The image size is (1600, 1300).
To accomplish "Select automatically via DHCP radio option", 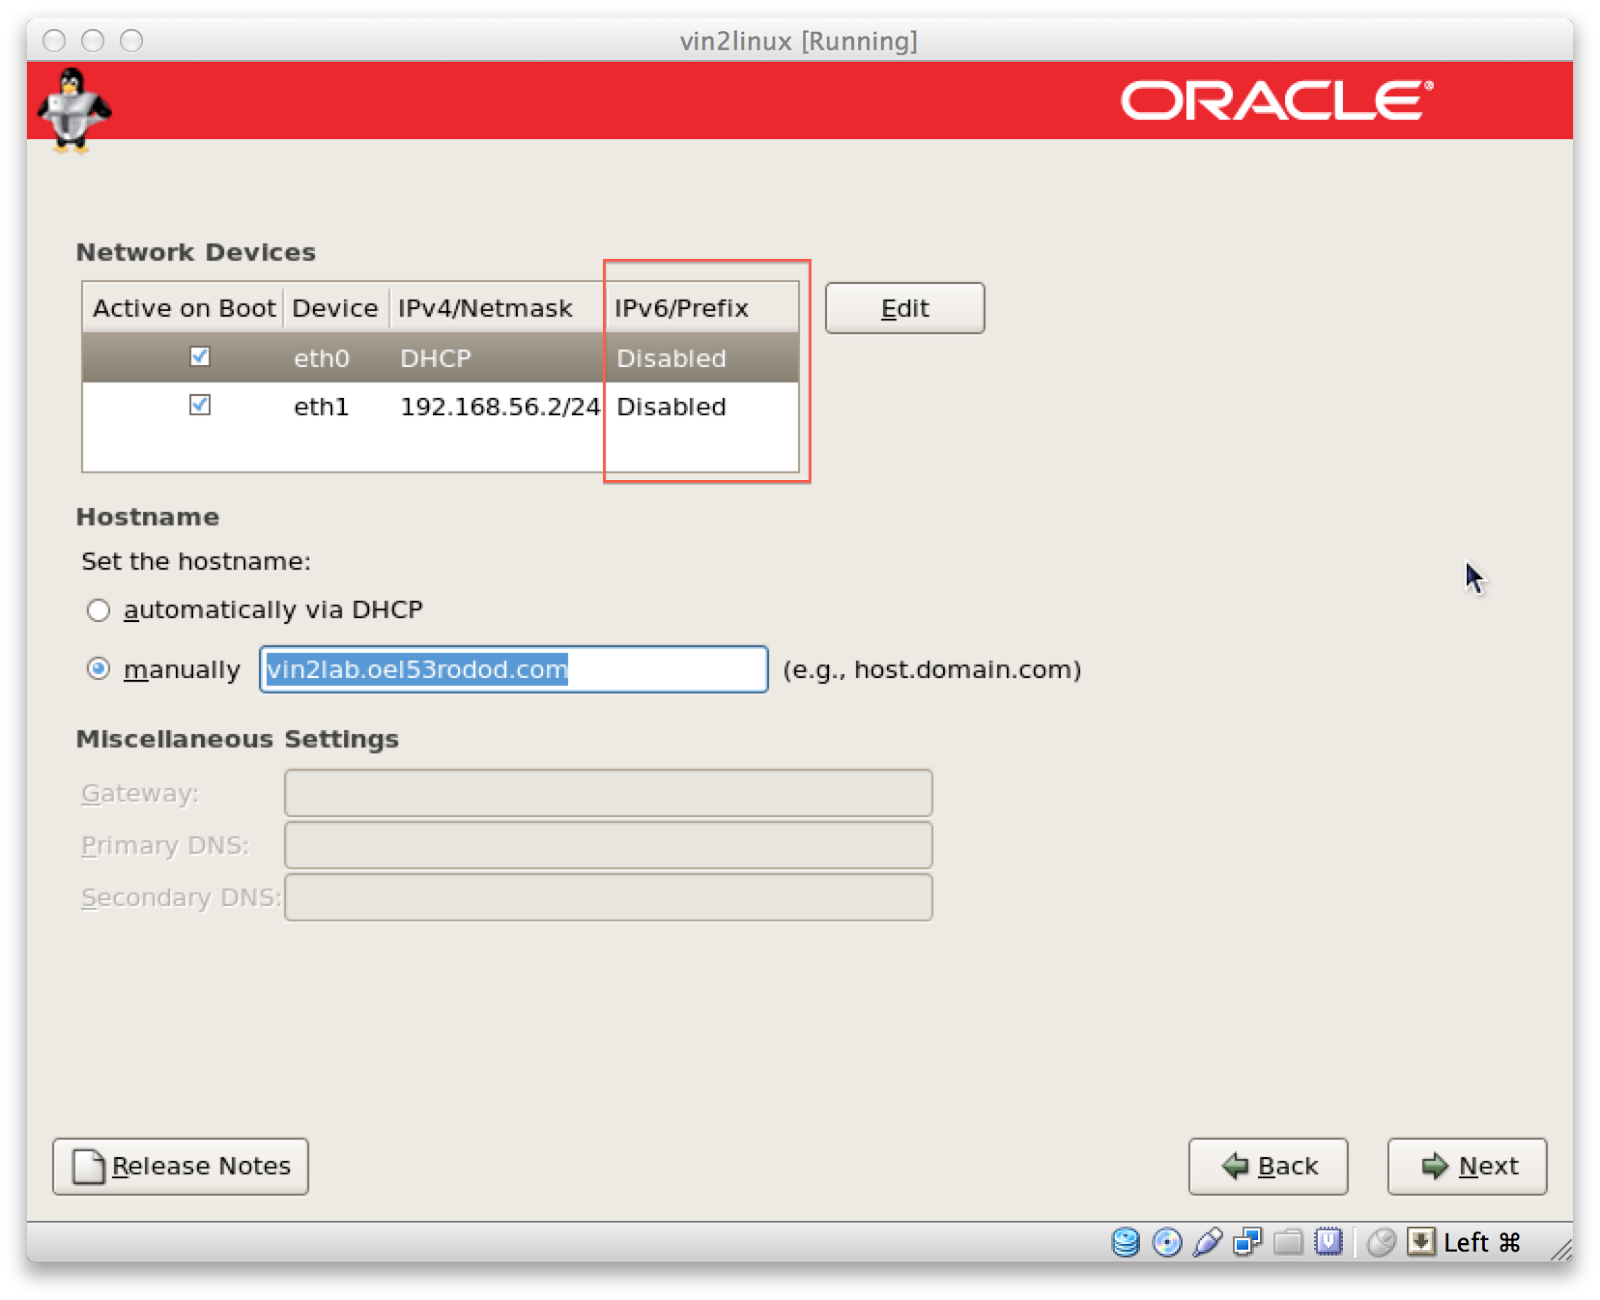I will coord(98,610).
